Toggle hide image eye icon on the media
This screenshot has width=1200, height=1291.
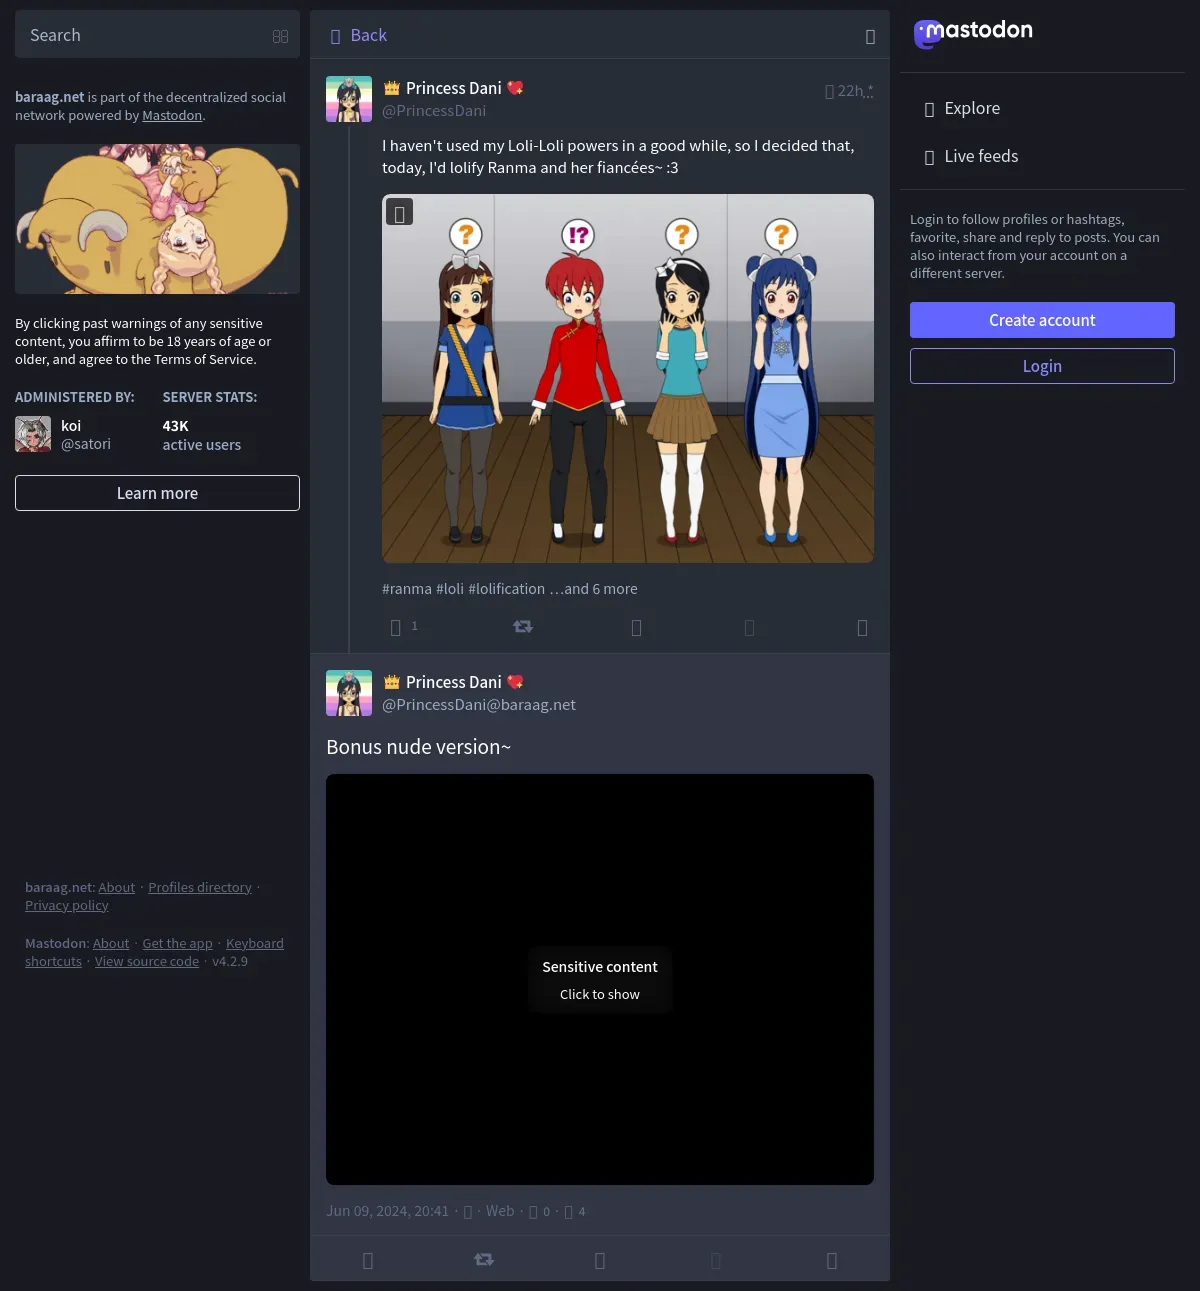[399, 213]
